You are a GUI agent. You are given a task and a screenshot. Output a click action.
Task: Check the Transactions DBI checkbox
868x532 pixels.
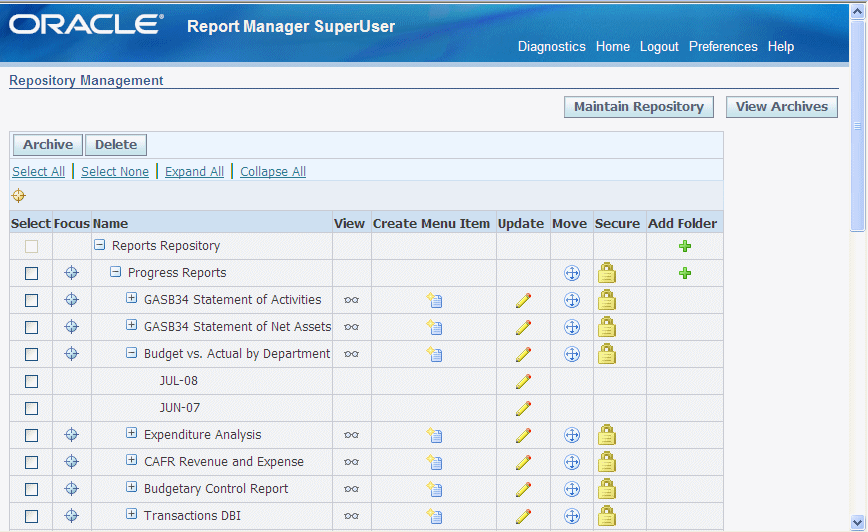coord(32,516)
